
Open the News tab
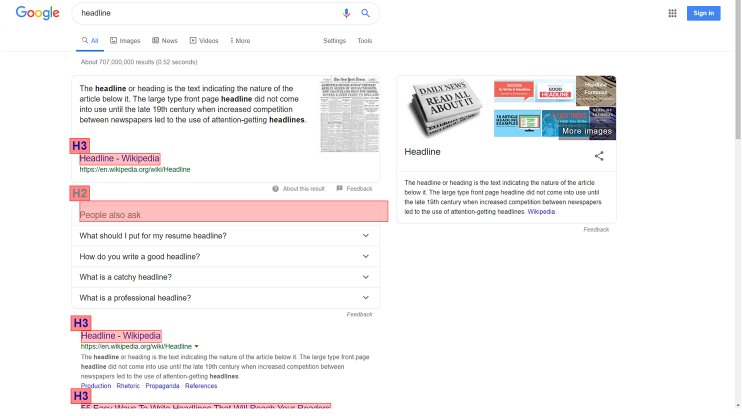click(x=165, y=41)
